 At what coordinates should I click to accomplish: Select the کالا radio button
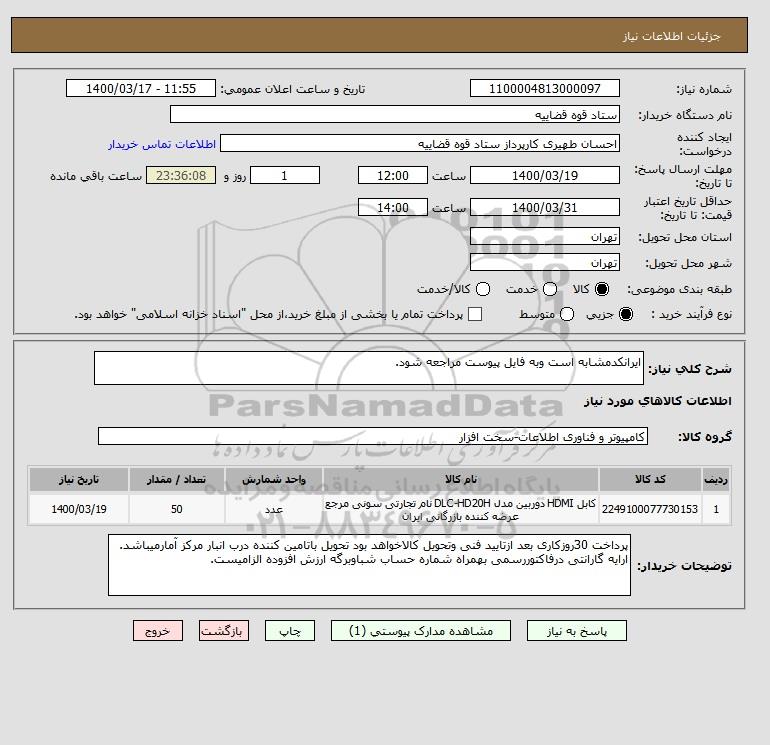(601, 289)
